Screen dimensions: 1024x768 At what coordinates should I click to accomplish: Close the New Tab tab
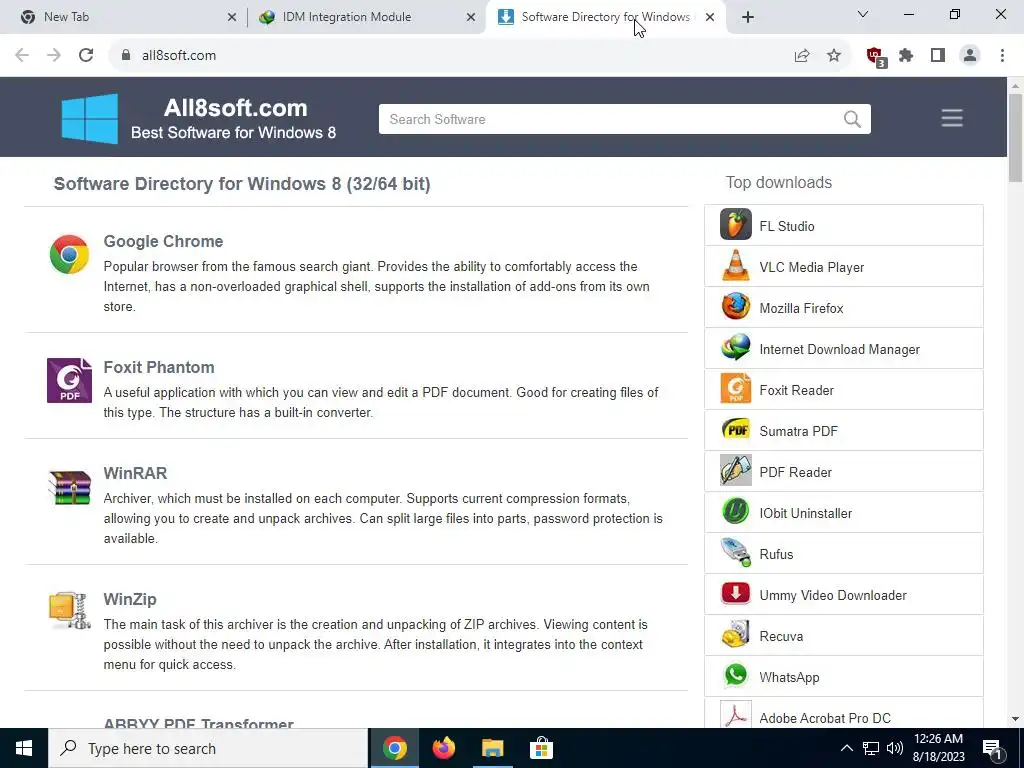click(x=232, y=18)
